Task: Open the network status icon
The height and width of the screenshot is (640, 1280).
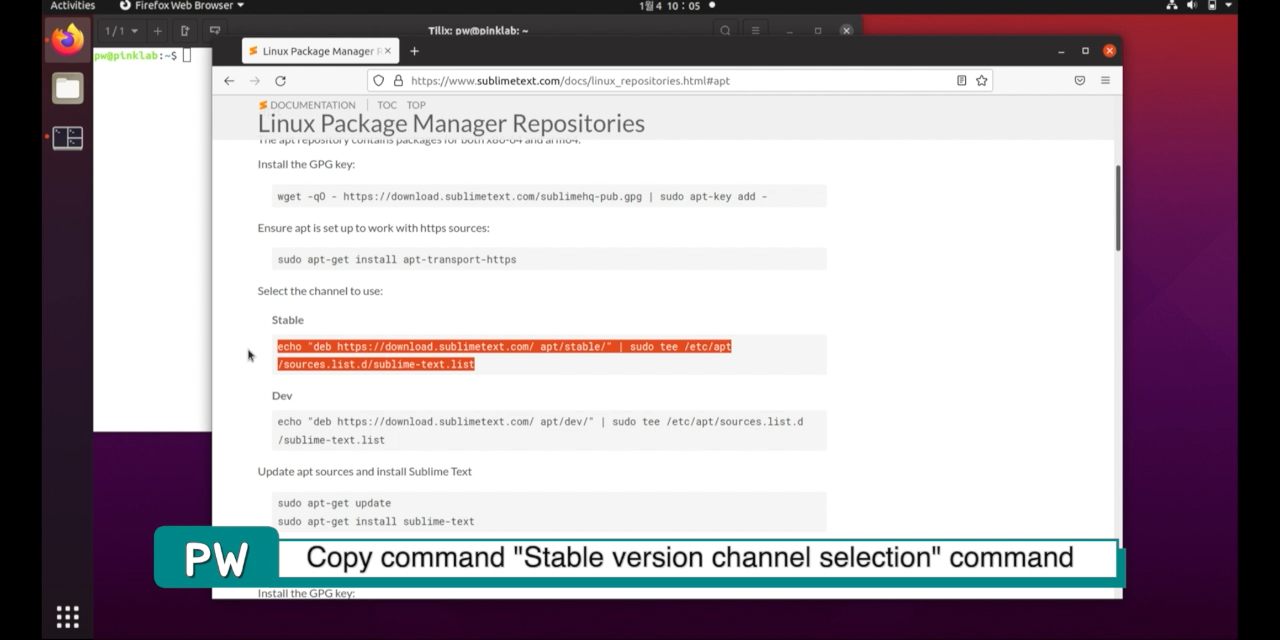Action: 1172,6
